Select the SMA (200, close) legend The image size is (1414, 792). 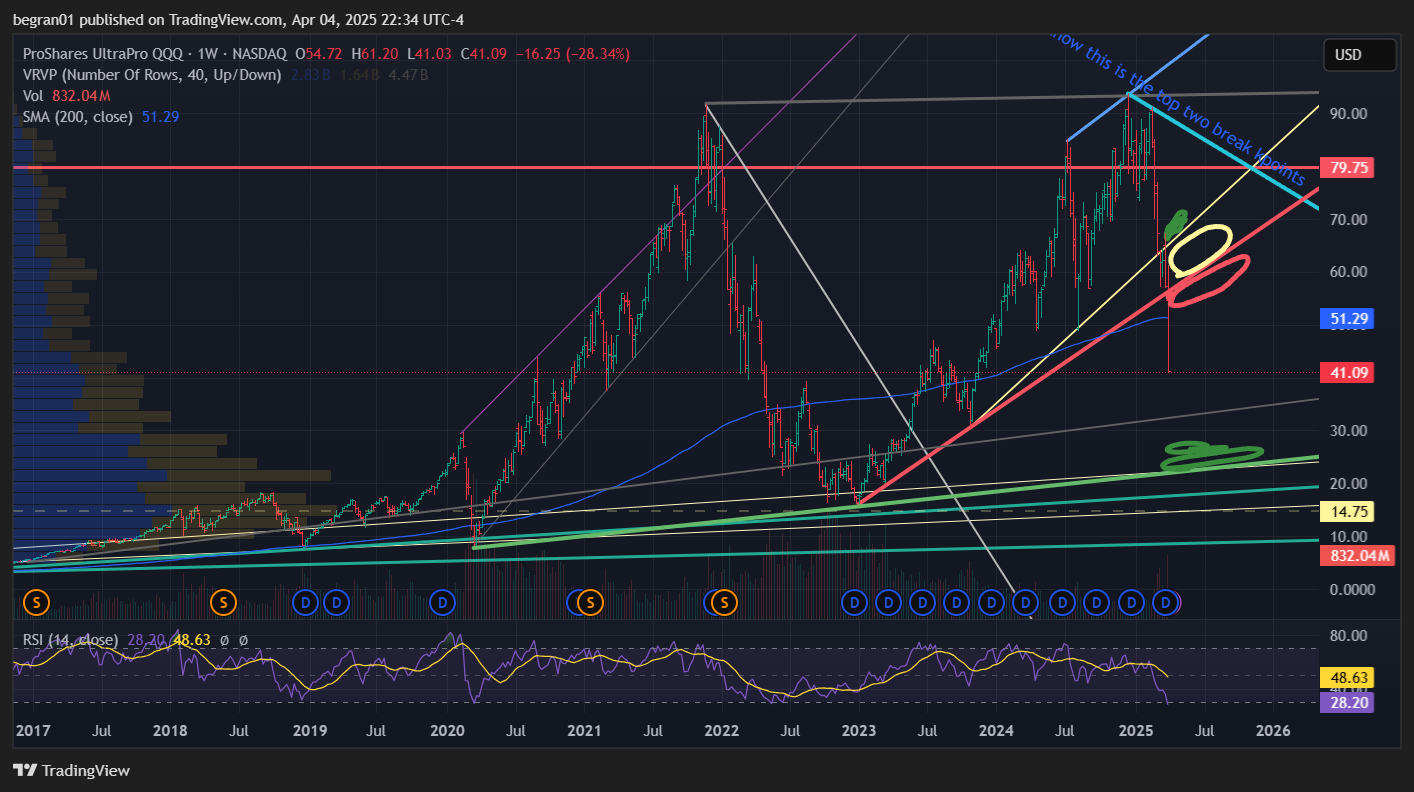point(79,116)
